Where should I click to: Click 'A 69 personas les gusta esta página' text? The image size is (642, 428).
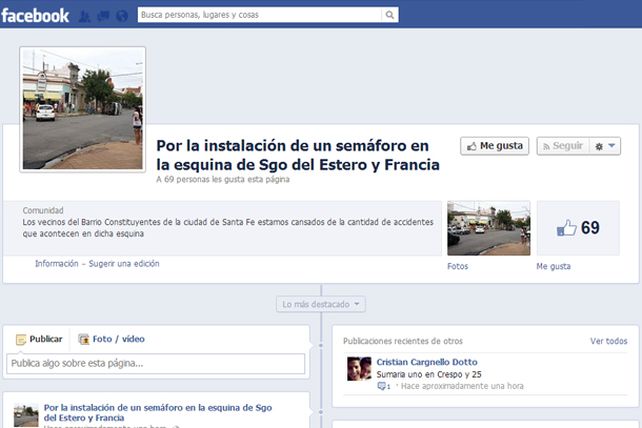tap(223, 179)
